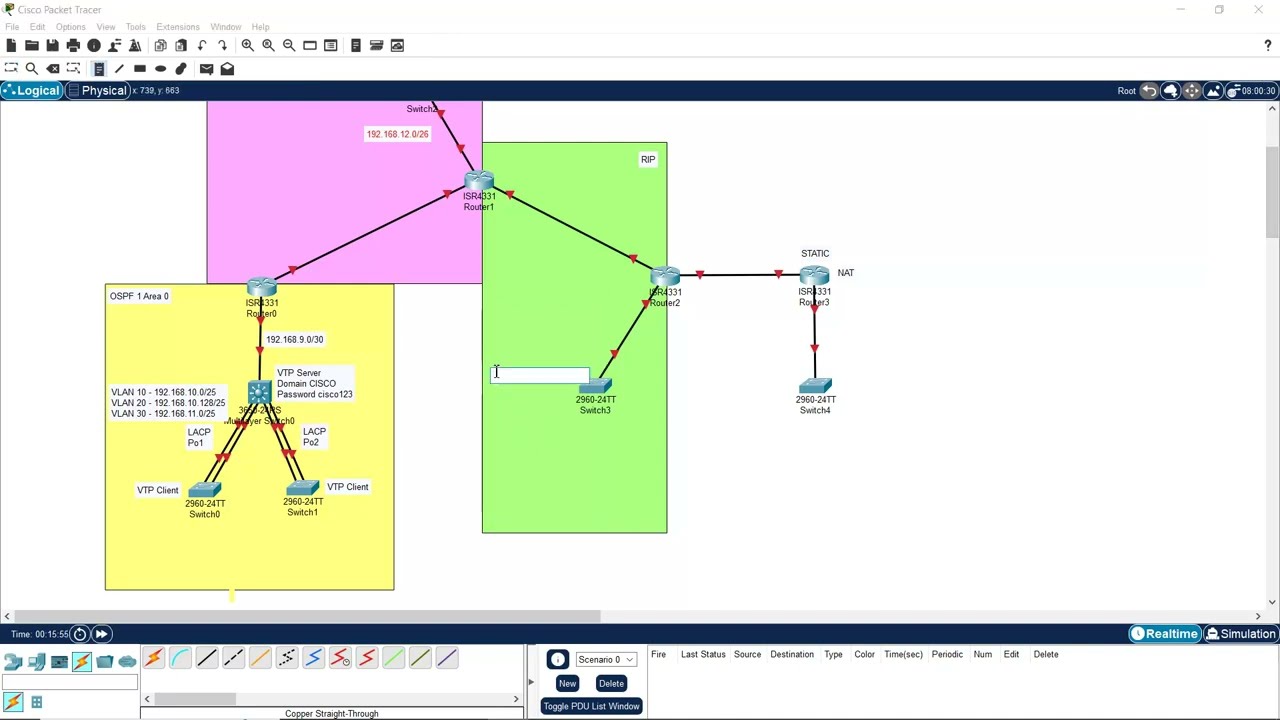This screenshot has height=720, width=1280.
Task: Open the Edit menu
Action: [38, 27]
